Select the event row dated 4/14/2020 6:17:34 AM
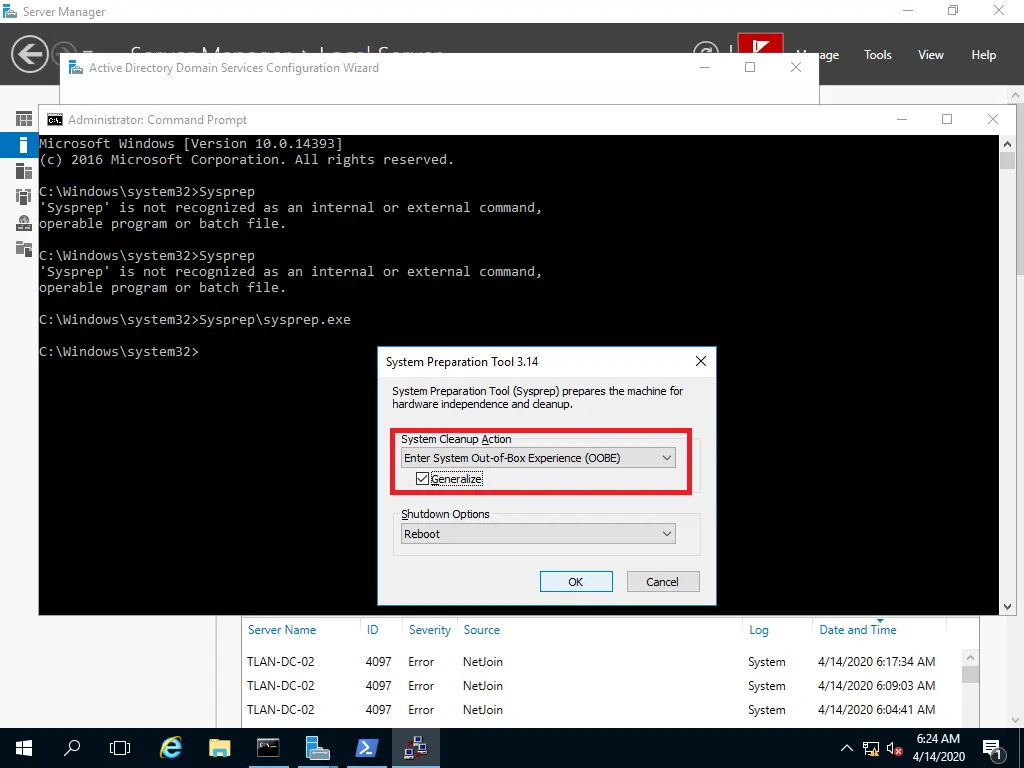This screenshot has width=1024, height=768. [x=603, y=662]
